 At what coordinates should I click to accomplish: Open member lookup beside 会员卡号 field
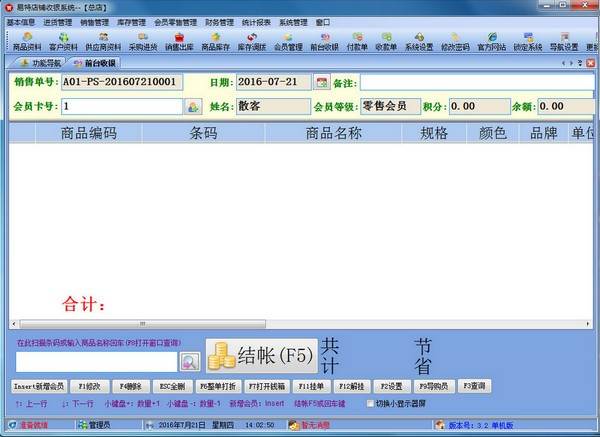tap(193, 105)
